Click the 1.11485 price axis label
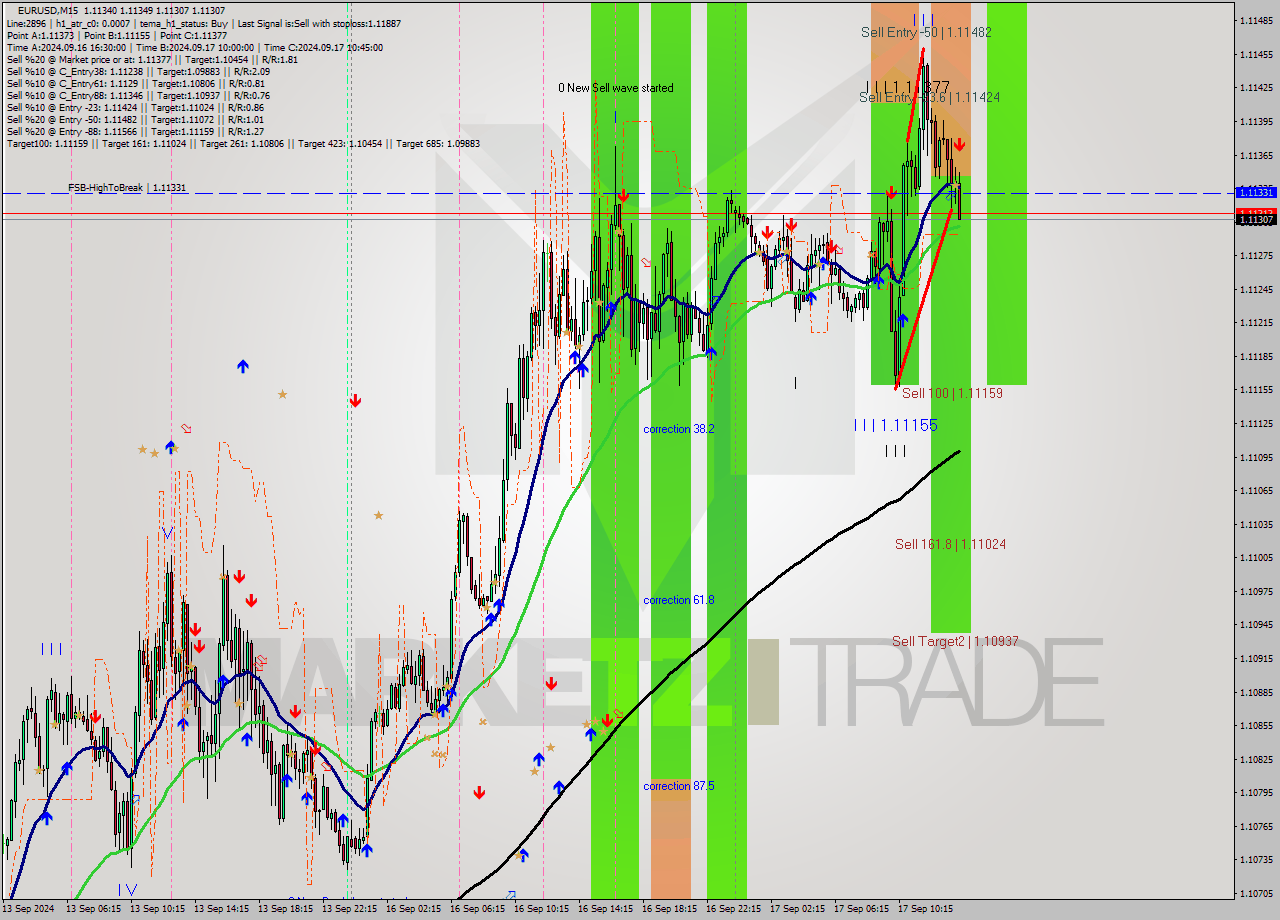1280x920 pixels. 1255,21
